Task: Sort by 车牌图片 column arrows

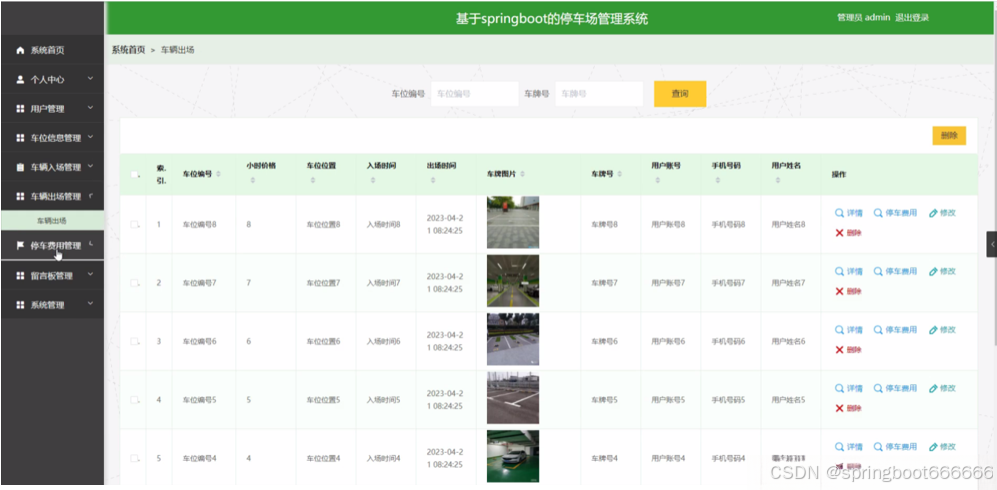Action: [x=523, y=174]
